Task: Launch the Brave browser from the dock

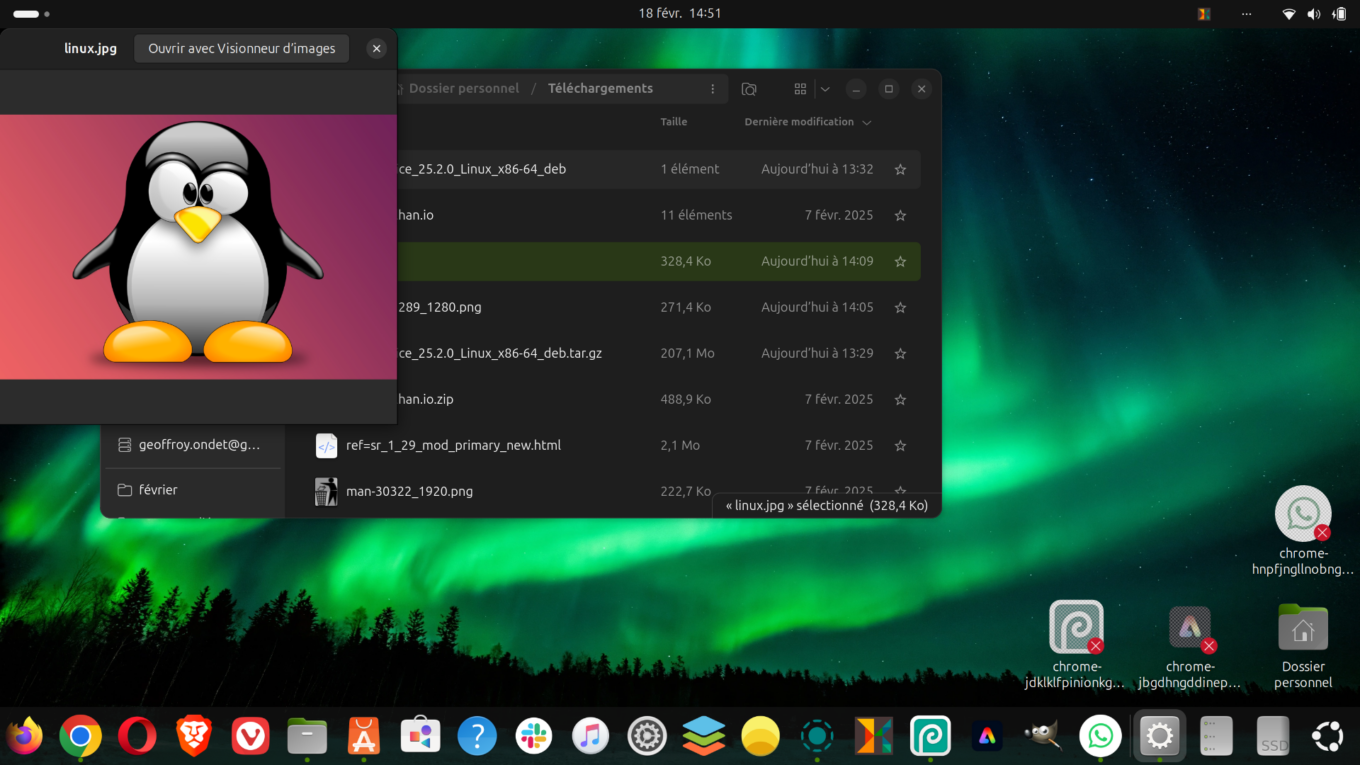Action: pos(194,737)
